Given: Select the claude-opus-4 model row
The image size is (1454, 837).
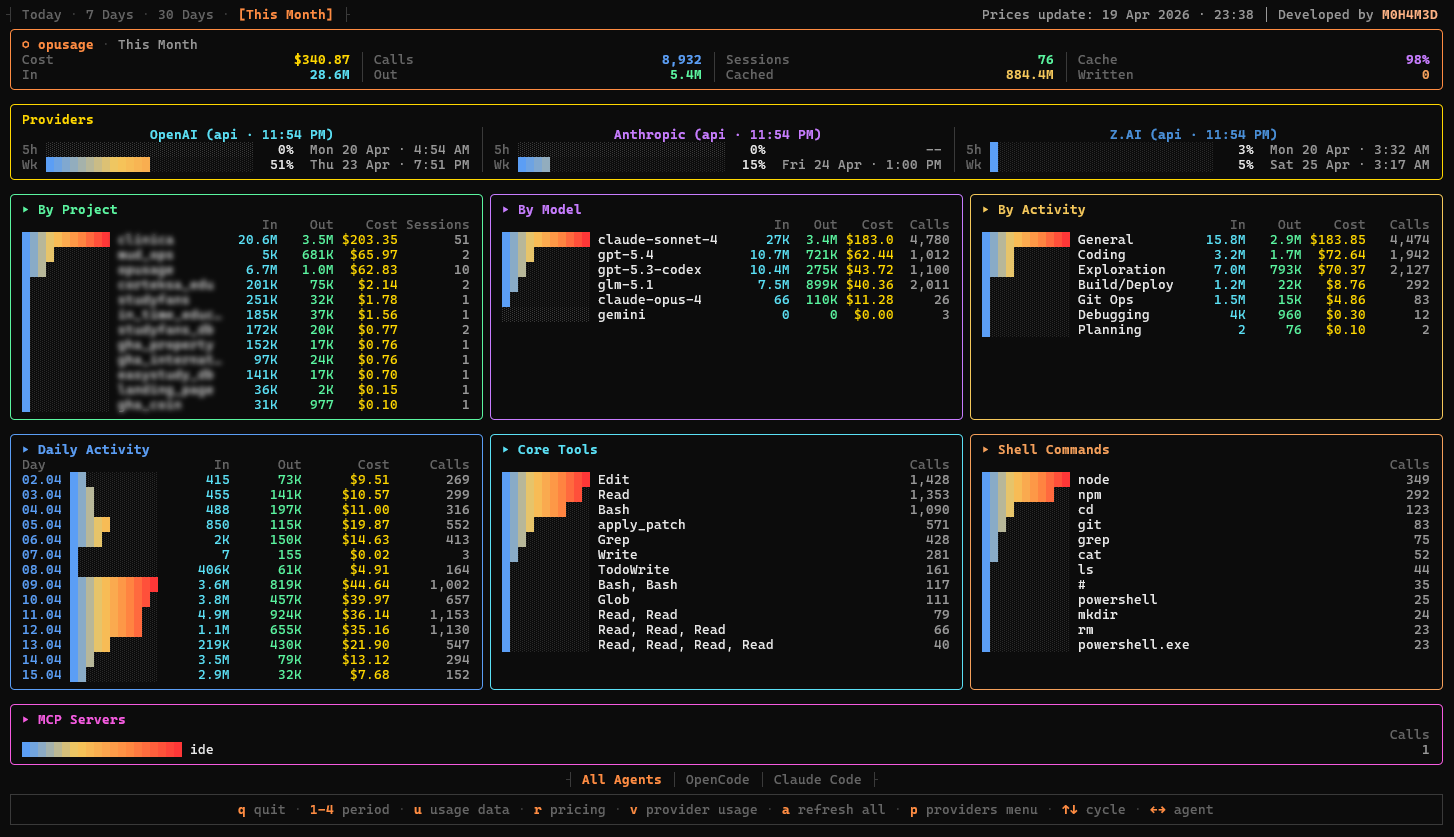Looking at the screenshot, I should tap(725, 300).
